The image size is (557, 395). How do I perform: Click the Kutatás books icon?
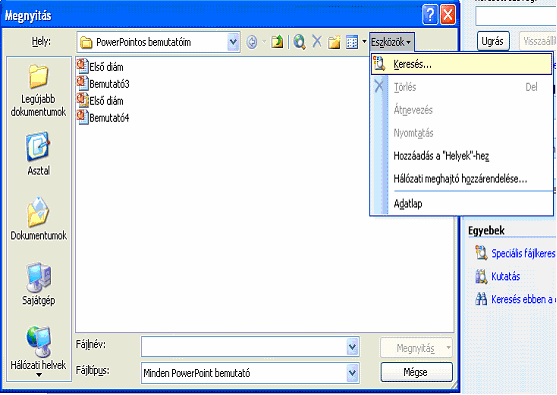point(481,276)
